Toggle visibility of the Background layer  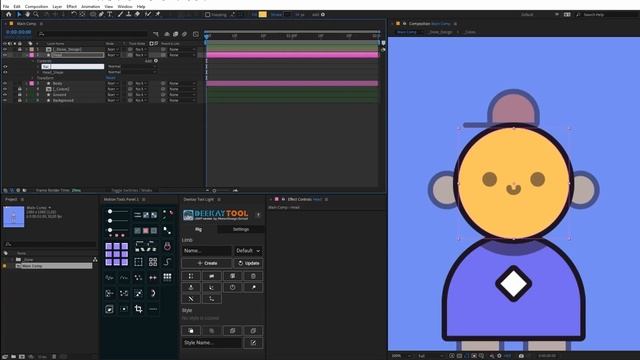click(x=5, y=100)
